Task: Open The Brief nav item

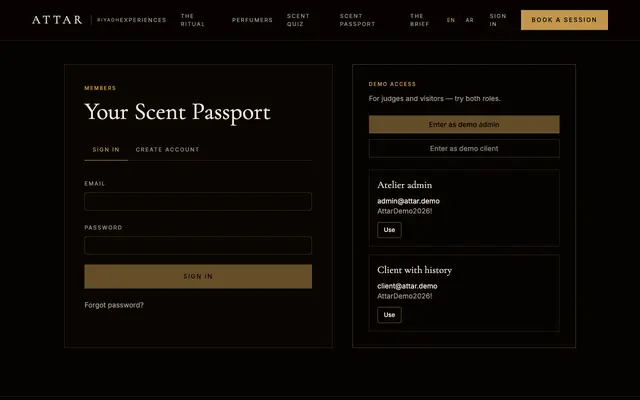Action: pyautogui.click(x=420, y=20)
